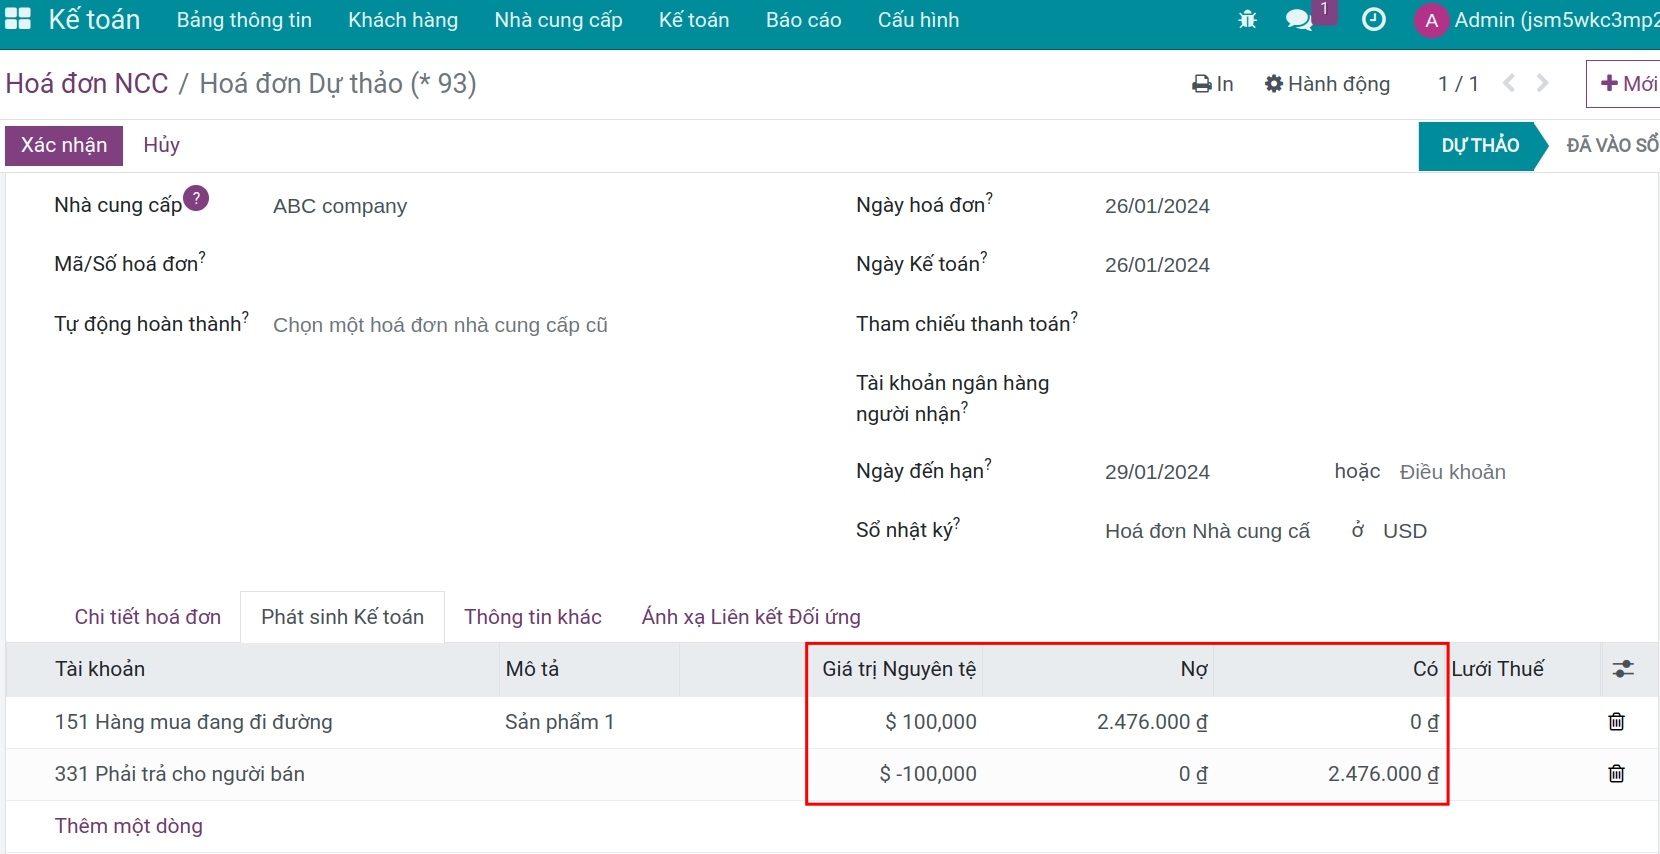Click the Ngày Kế toán date field
The image size is (1660, 854).
coord(1157,265)
